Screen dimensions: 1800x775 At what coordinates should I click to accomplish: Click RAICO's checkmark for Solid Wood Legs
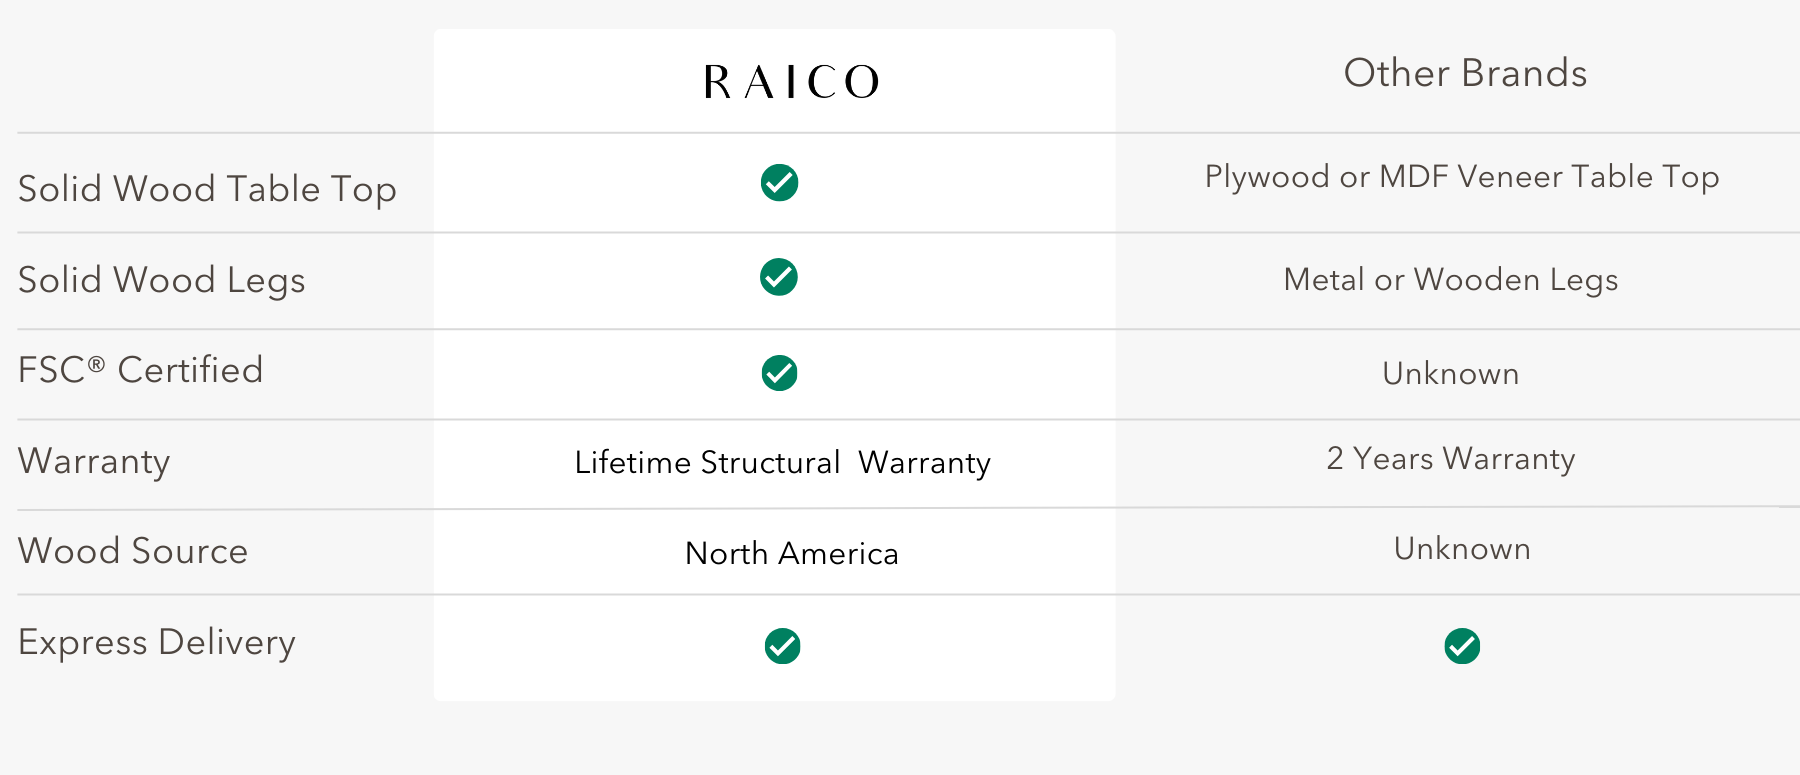click(779, 277)
